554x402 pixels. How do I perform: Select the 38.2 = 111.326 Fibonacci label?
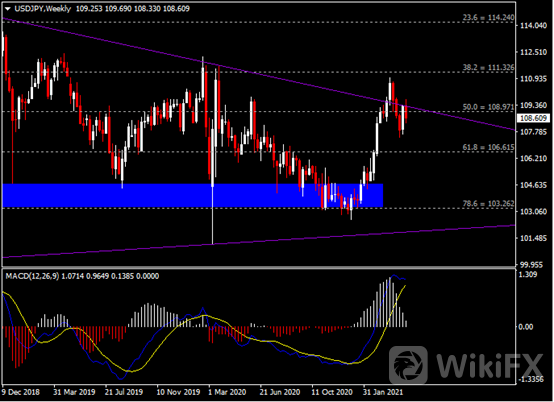click(x=488, y=67)
